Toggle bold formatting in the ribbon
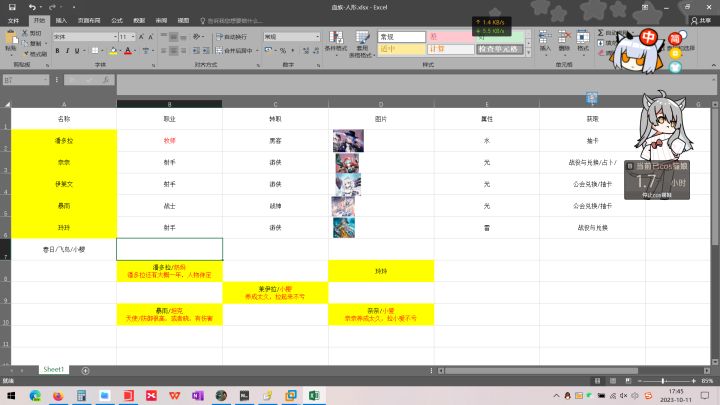The height and width of the screenshot is (405, 720). 57,51
